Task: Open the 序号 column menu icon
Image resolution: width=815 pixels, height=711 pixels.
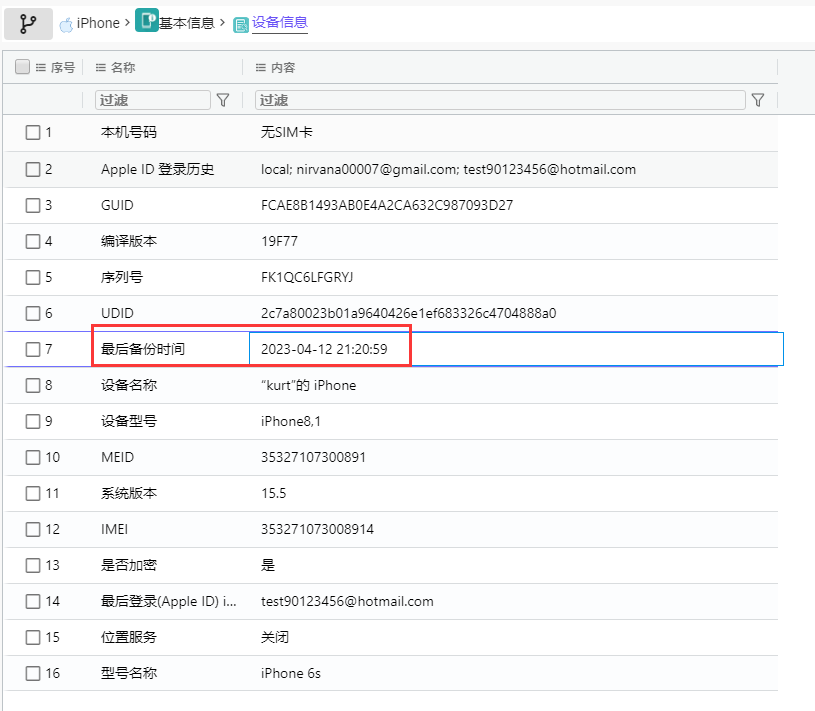Action: coord(41,68)
